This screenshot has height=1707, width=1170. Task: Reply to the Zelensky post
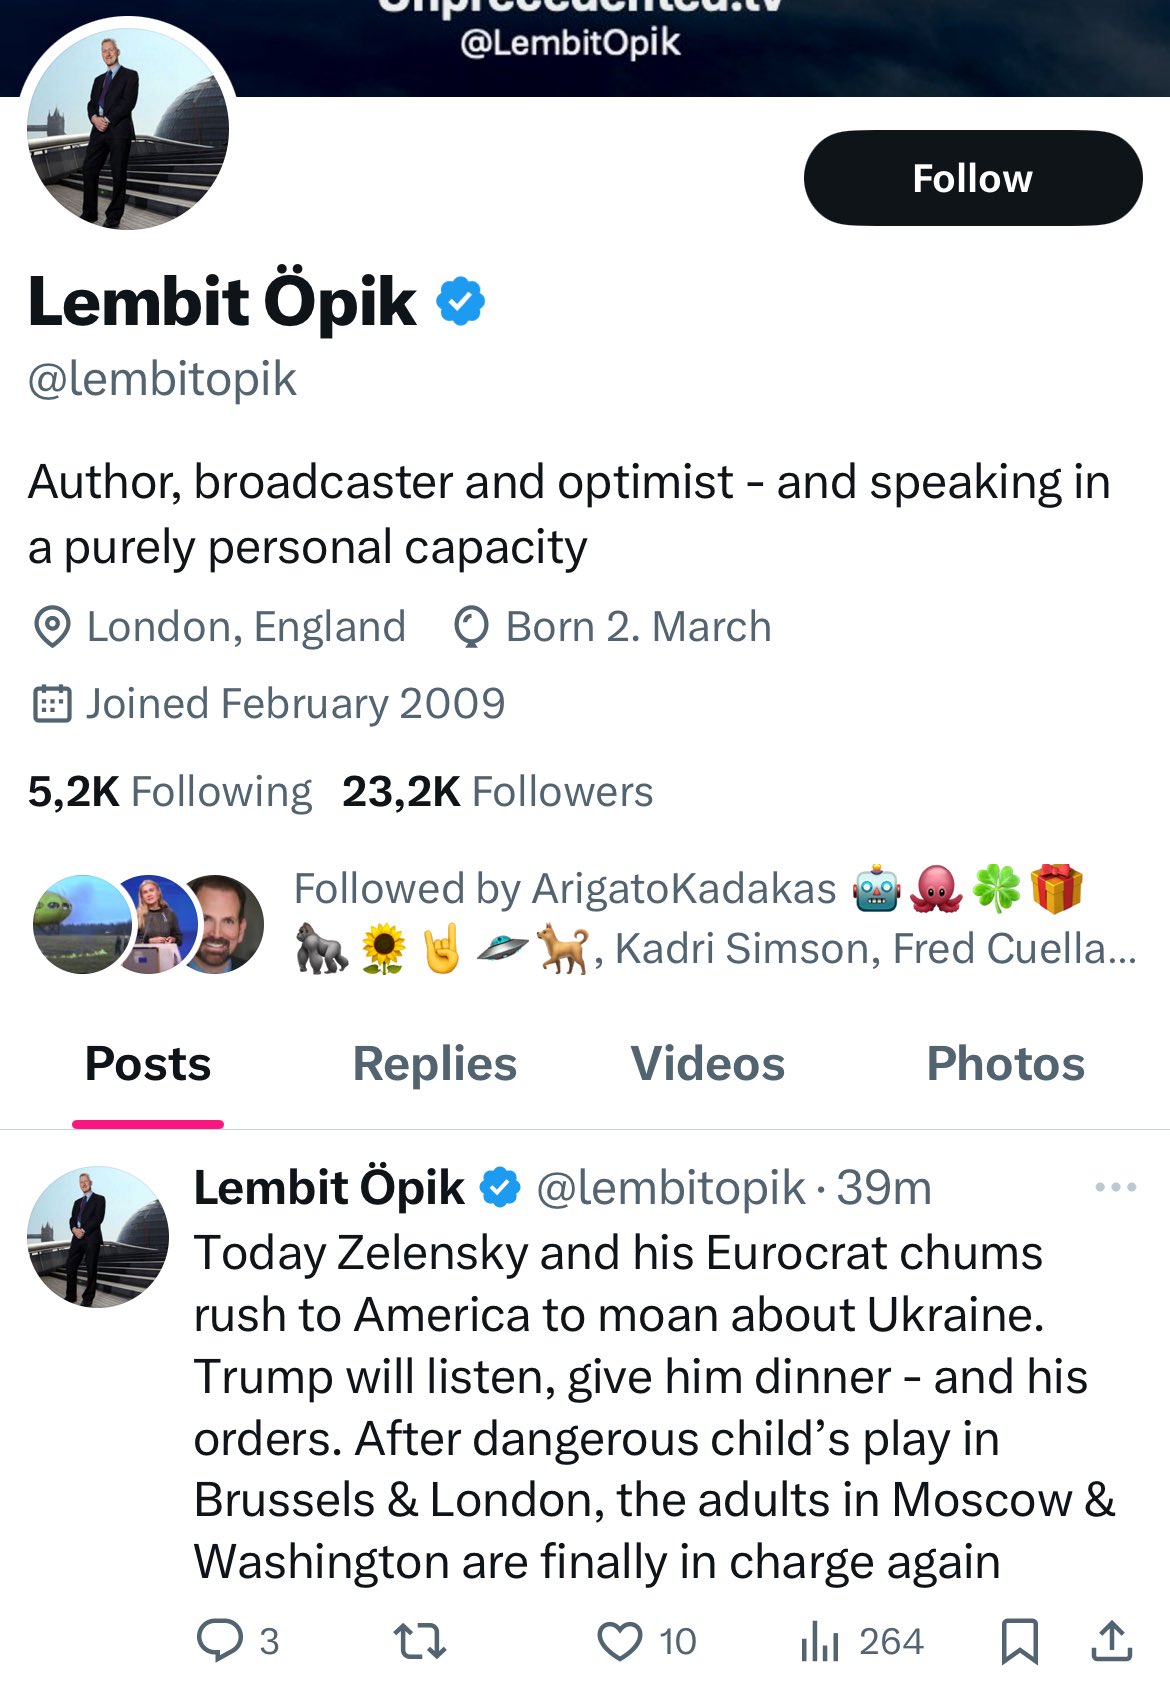click(x=220, y=1641)
